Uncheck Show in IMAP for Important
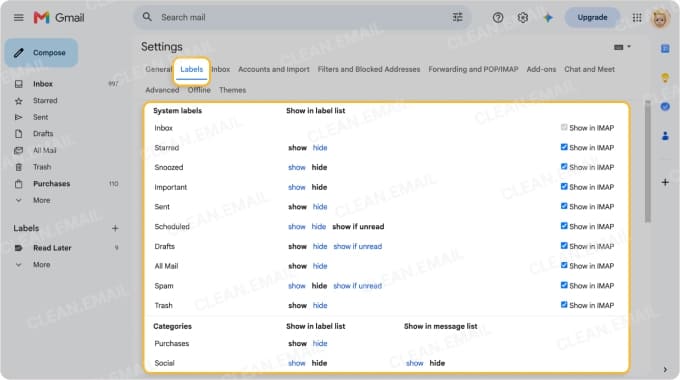Viewport: 680px width, 380px height. (x=564, y=187)
